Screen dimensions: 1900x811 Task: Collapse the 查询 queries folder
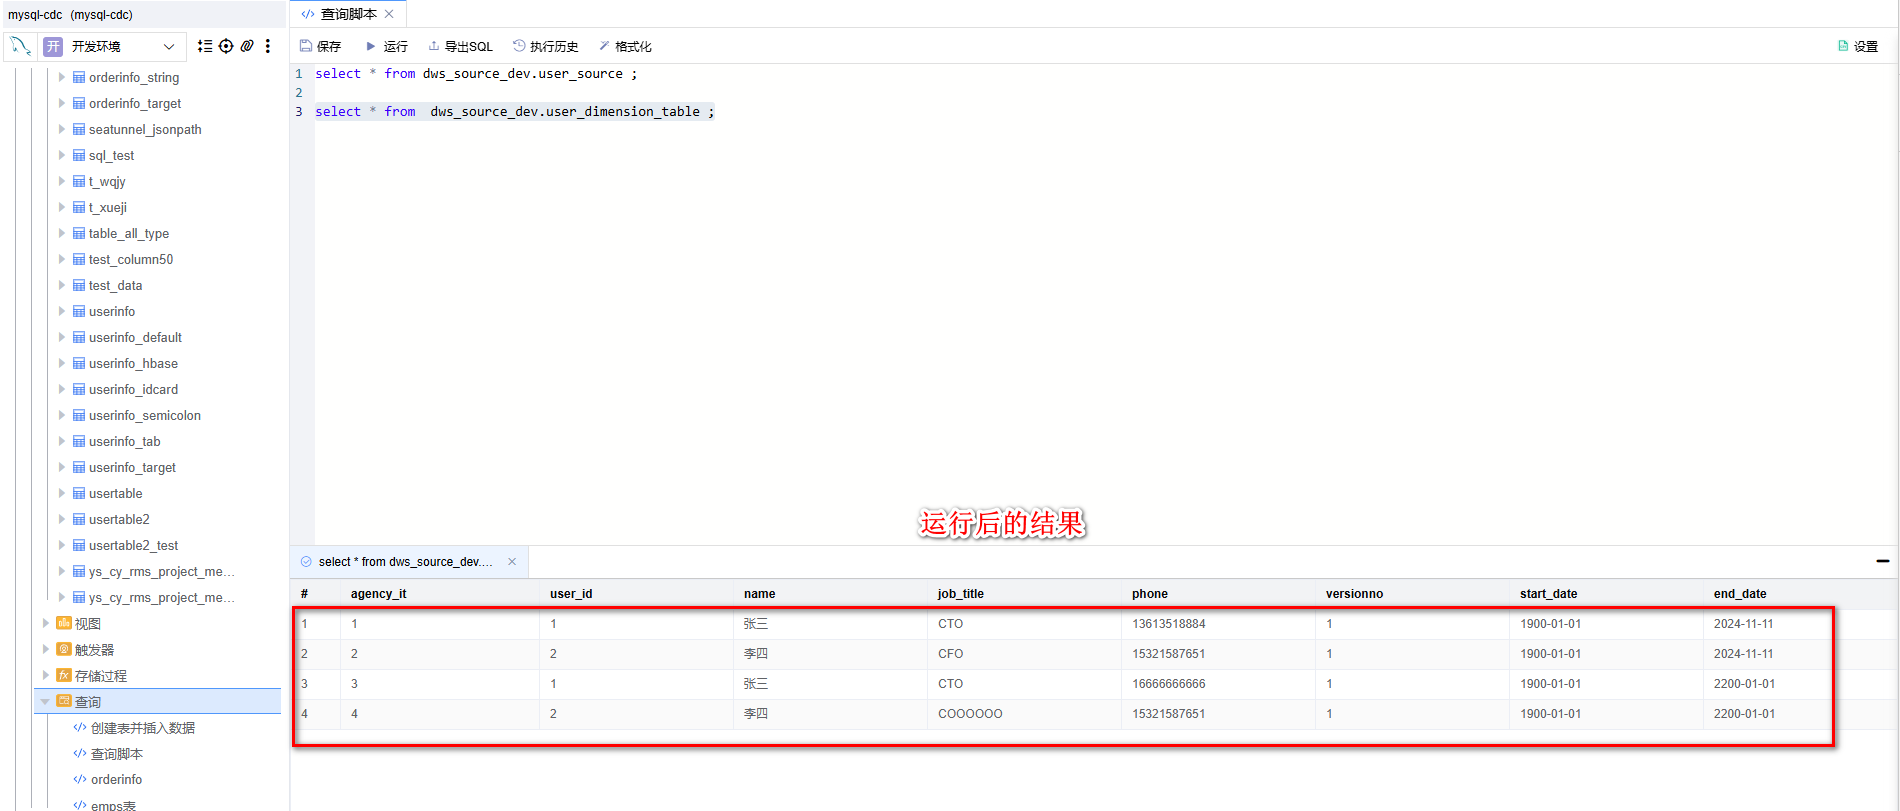click(46, 701)
